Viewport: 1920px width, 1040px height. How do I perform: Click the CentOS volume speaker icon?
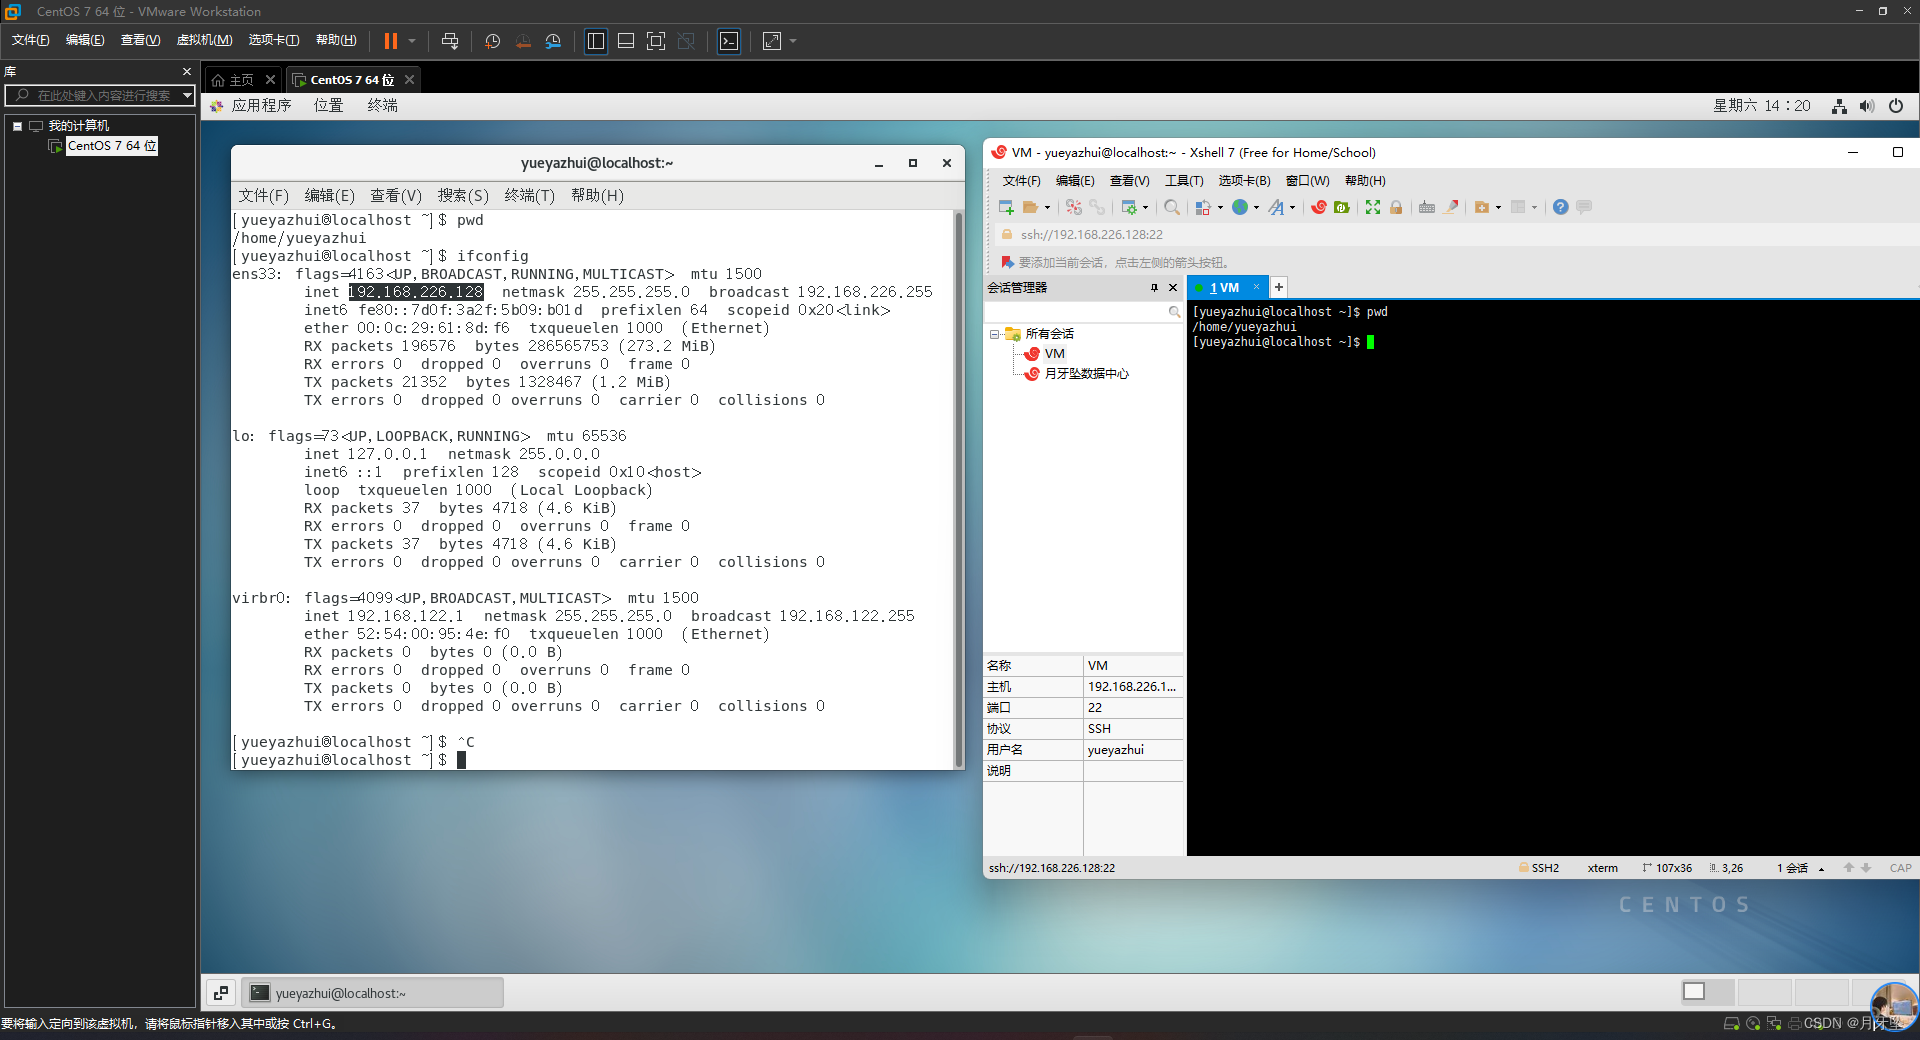coord(1867,106)
